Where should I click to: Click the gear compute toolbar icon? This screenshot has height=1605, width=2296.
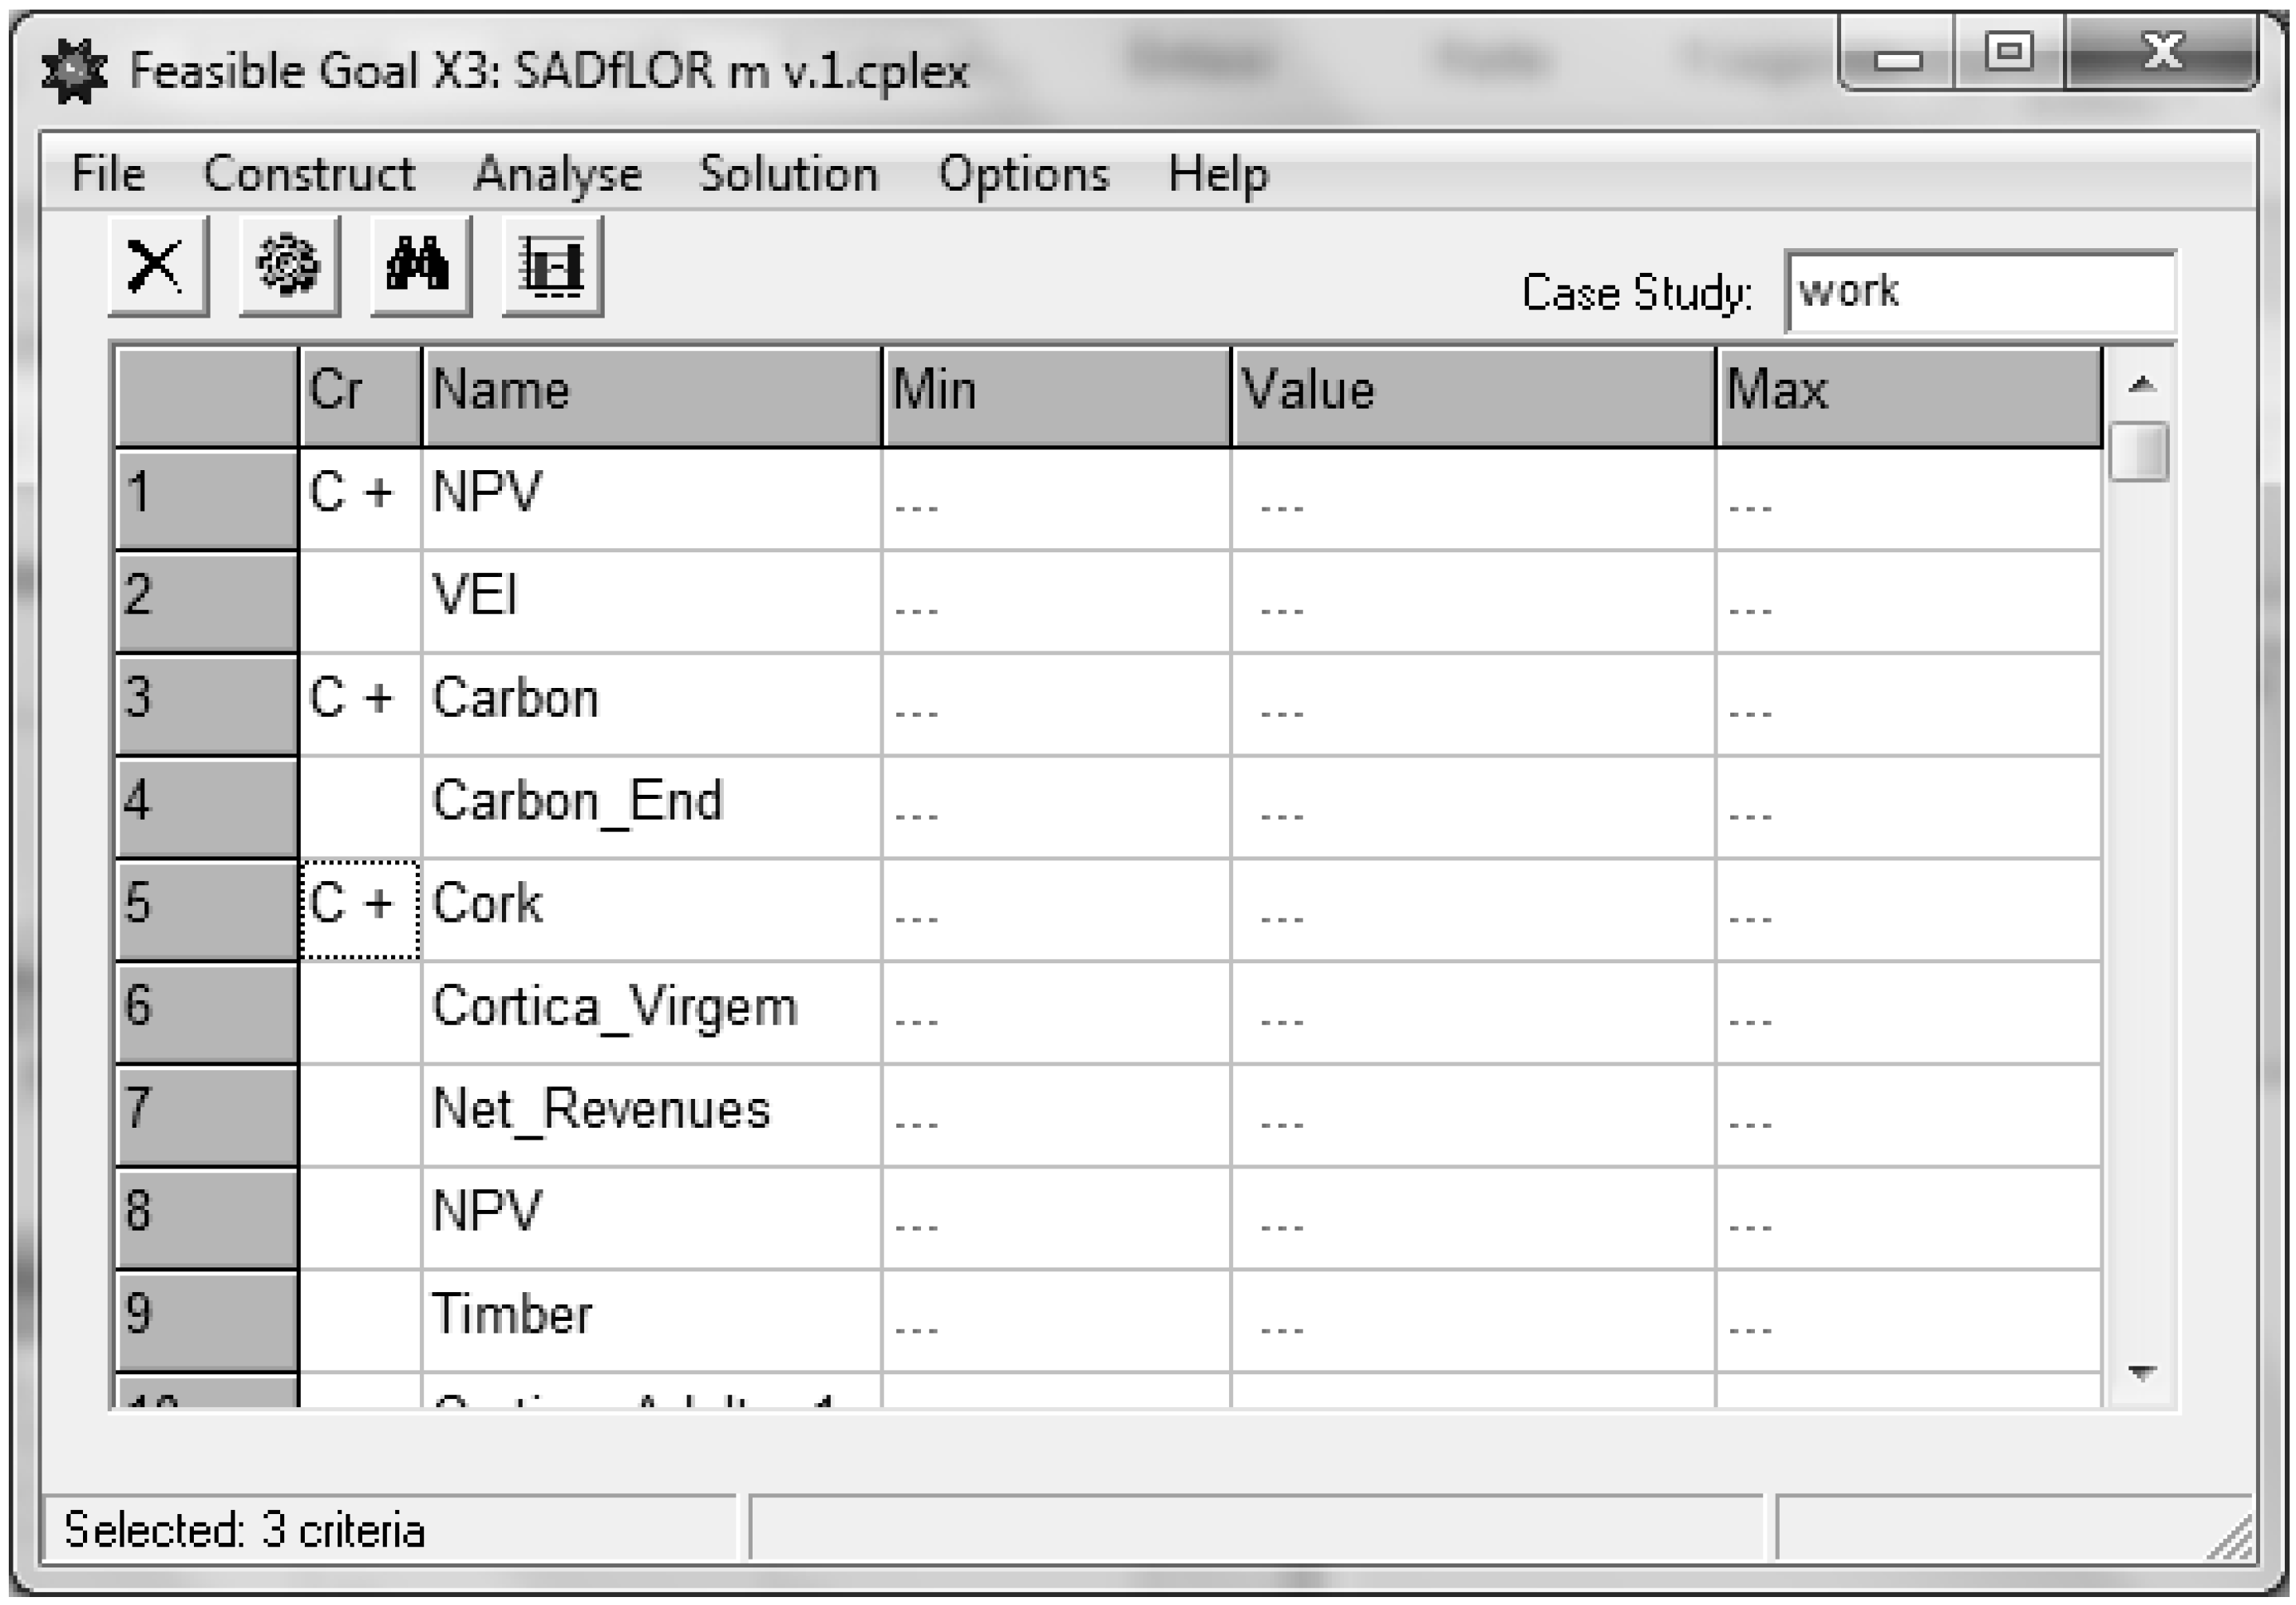tap(289, 266)
